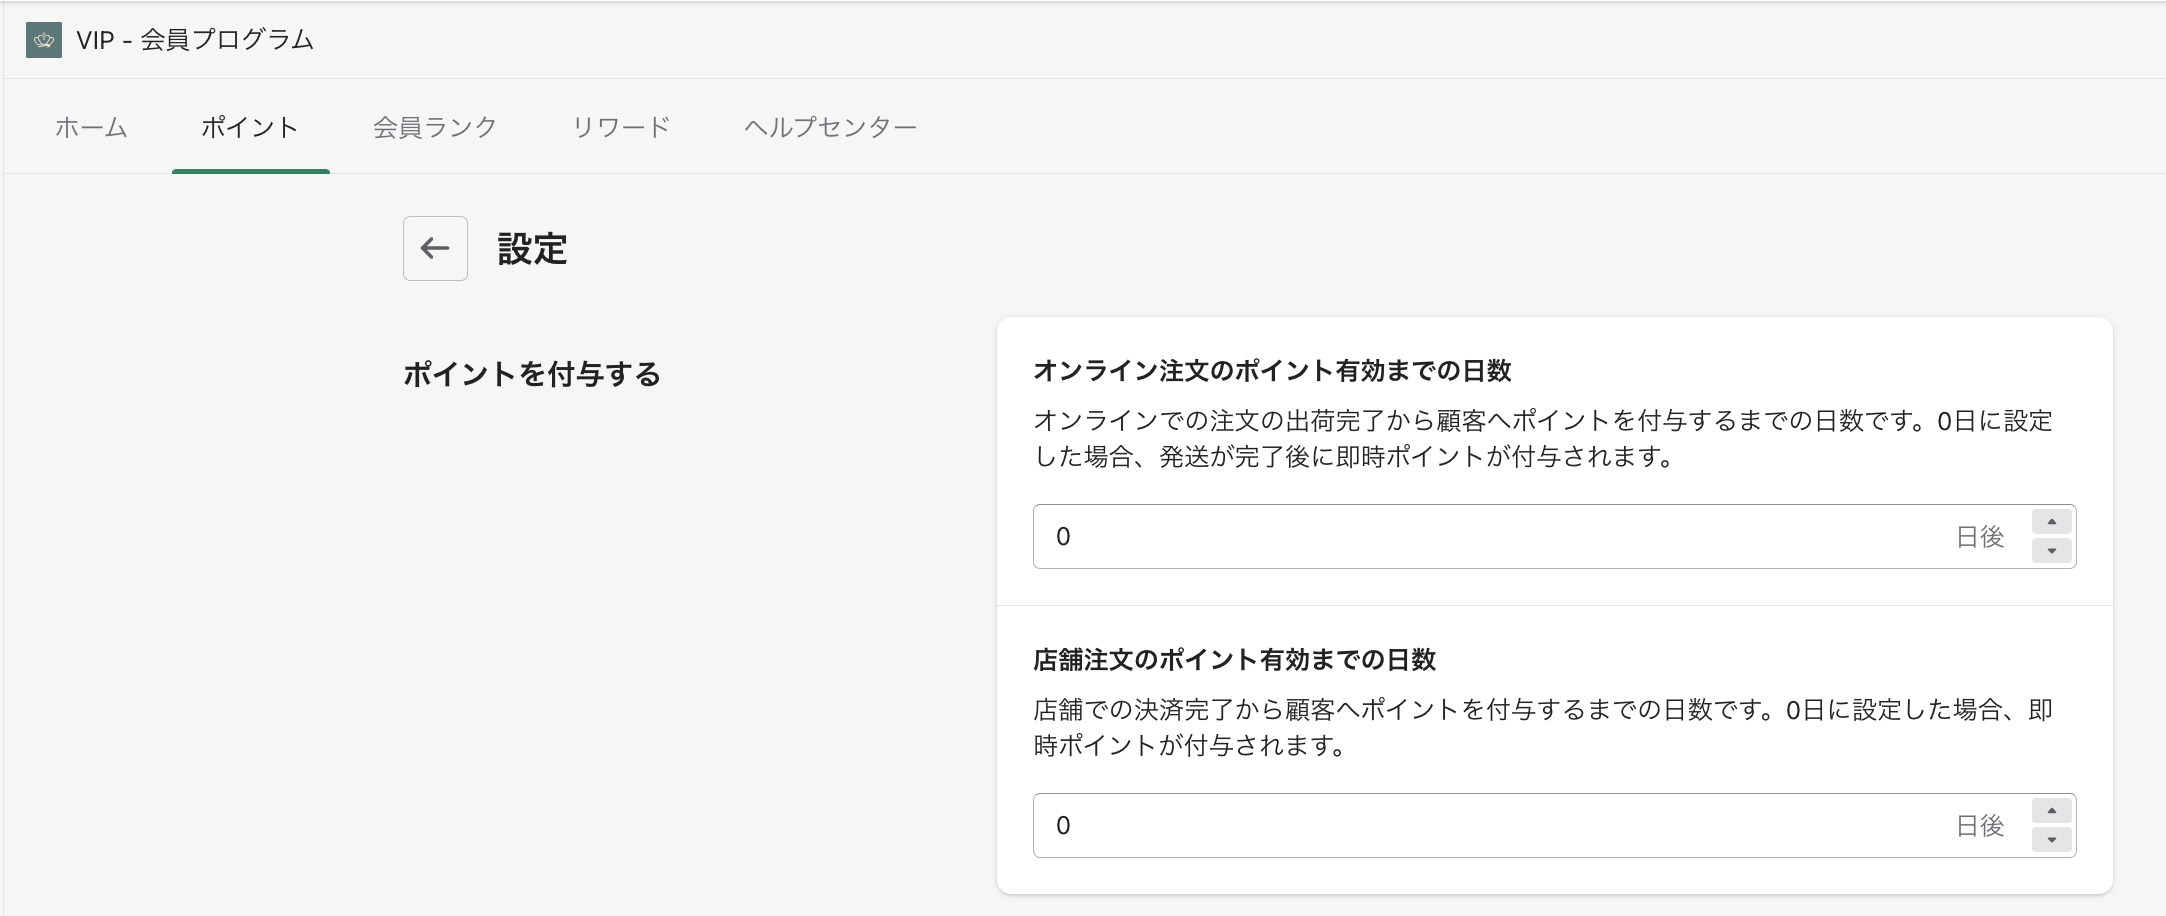2166x916 pixels.
Task: Decrease store order days with down arrow
Action: (2051, 840)
